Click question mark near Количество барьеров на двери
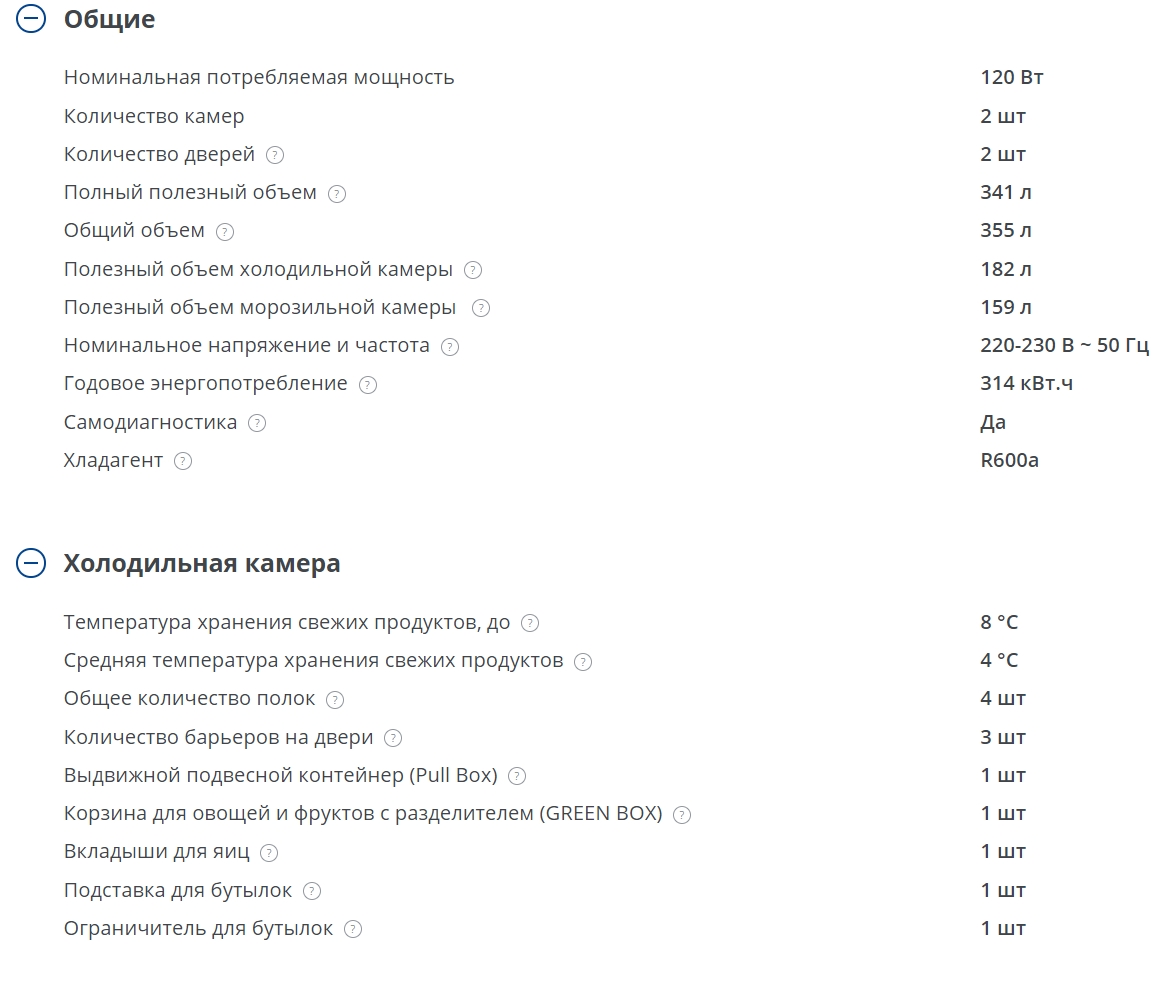 [393, 738]
